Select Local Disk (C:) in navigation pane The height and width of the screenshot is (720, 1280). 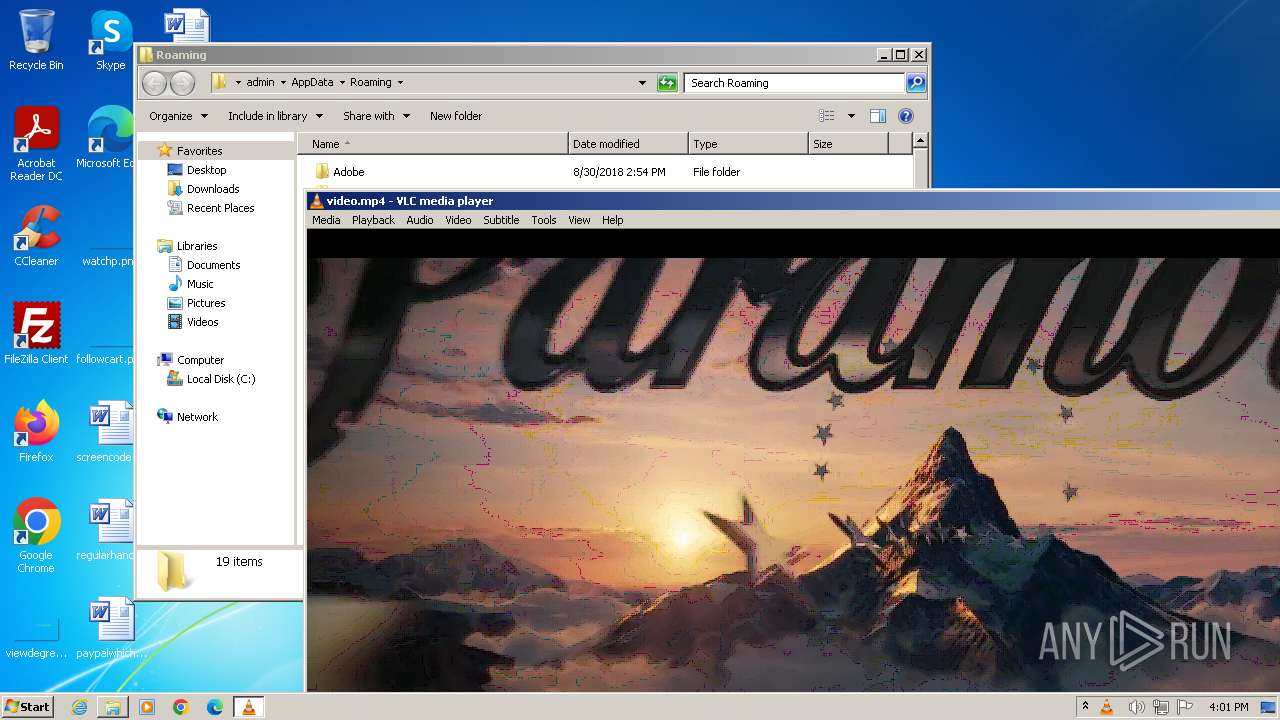[220, 379]
